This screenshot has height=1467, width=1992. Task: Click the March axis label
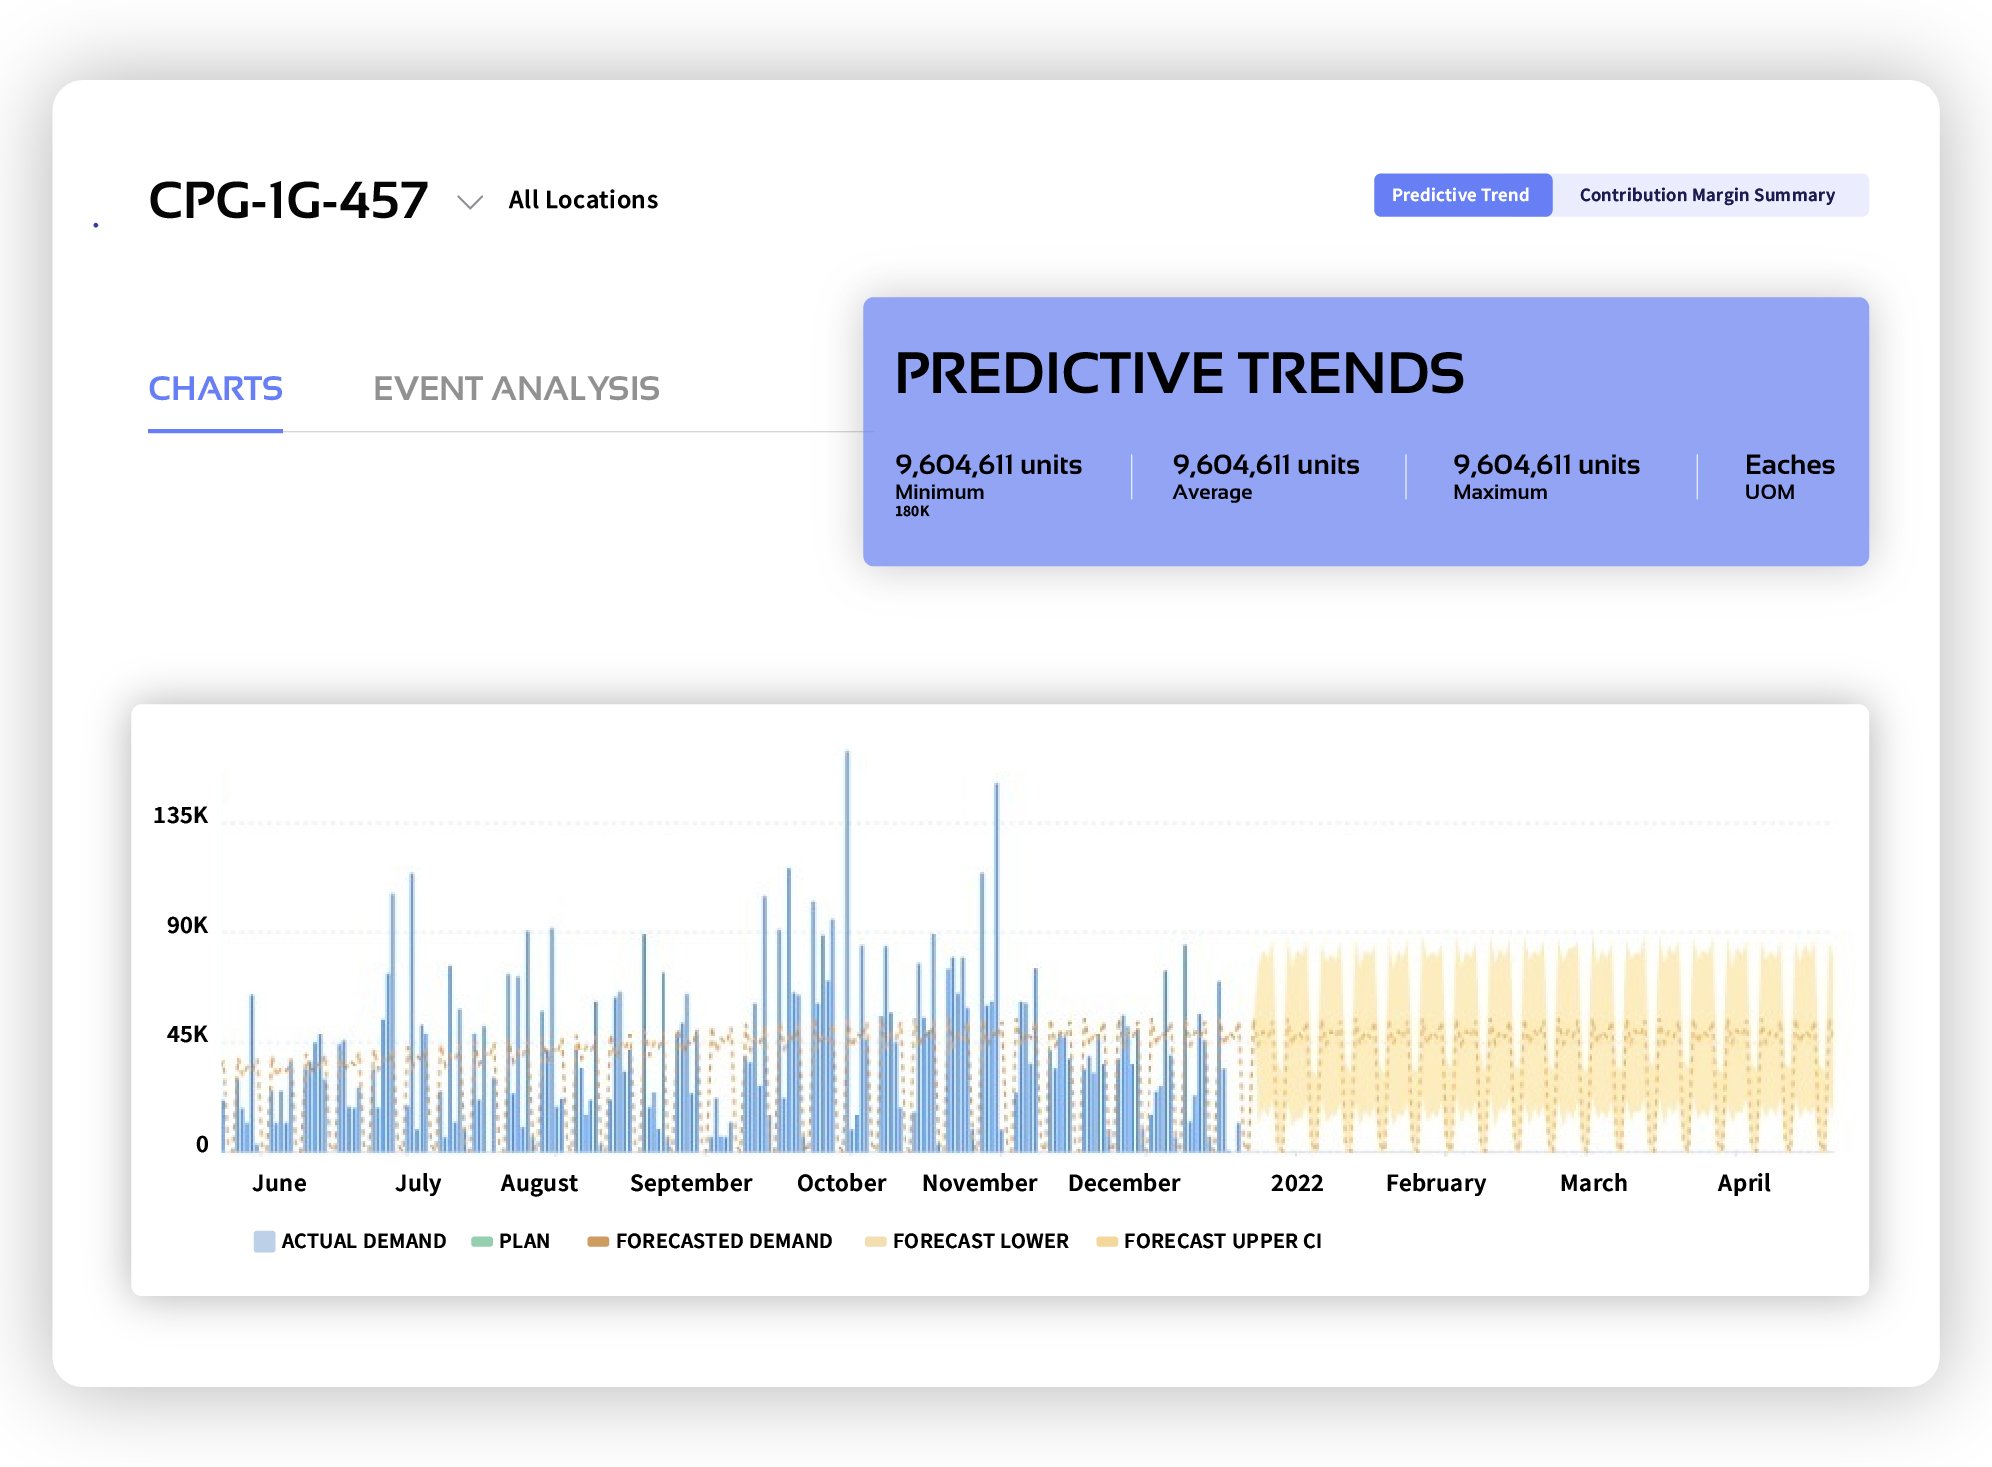pyautogui.click(x=1593, y=1183)
